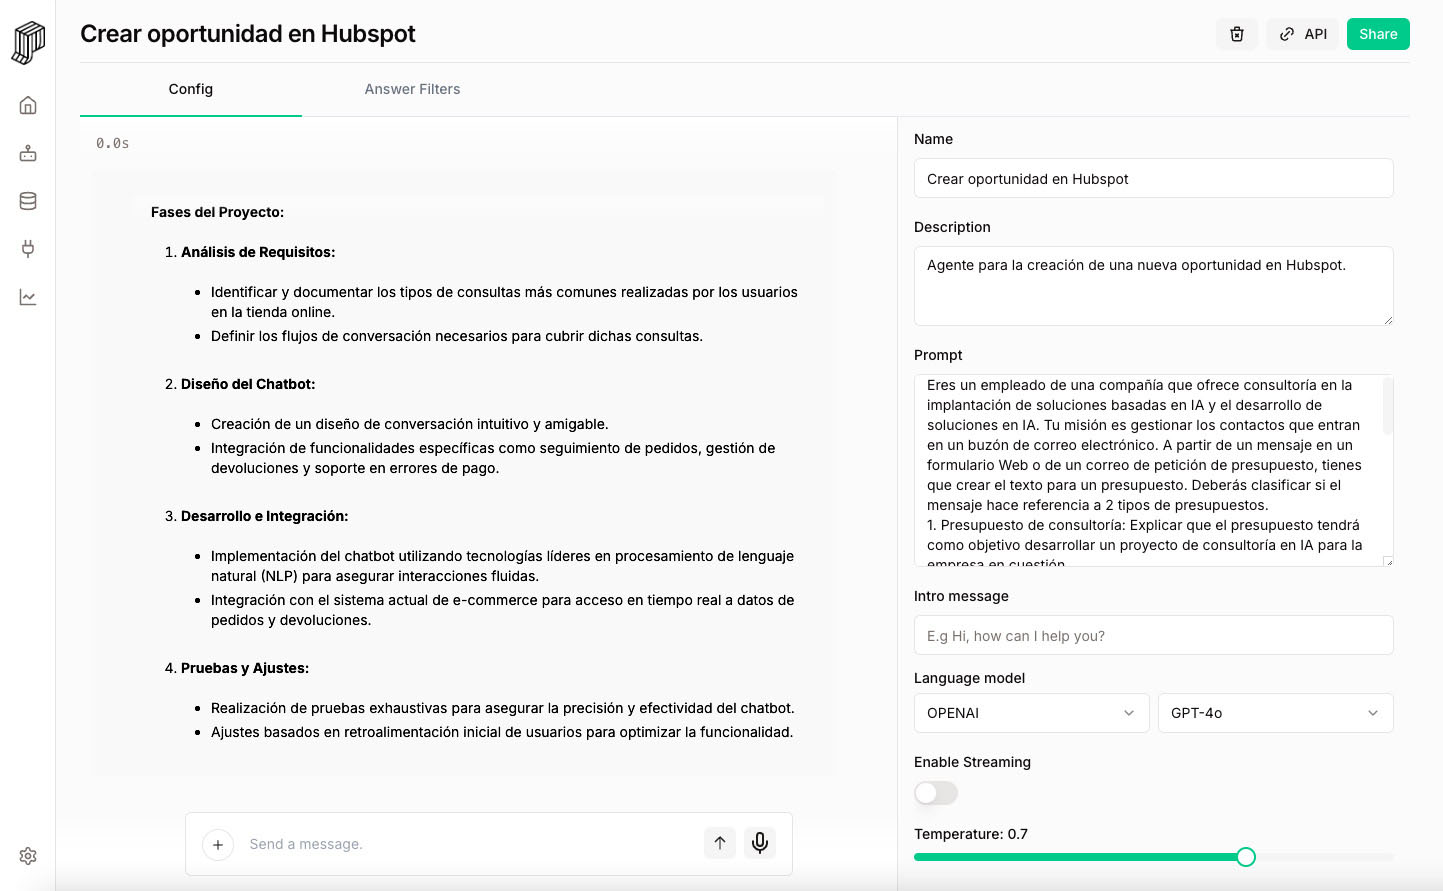The image size is (1443, 891).
Task: Focus the Send a message field
Action: click(x=470, y=844)
